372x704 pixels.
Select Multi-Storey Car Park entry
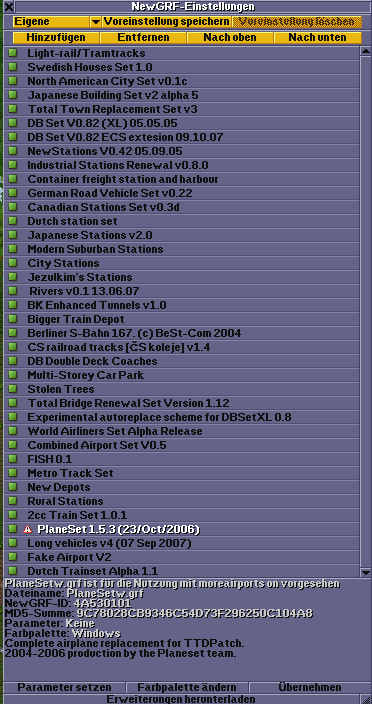[x=181, y=375]
